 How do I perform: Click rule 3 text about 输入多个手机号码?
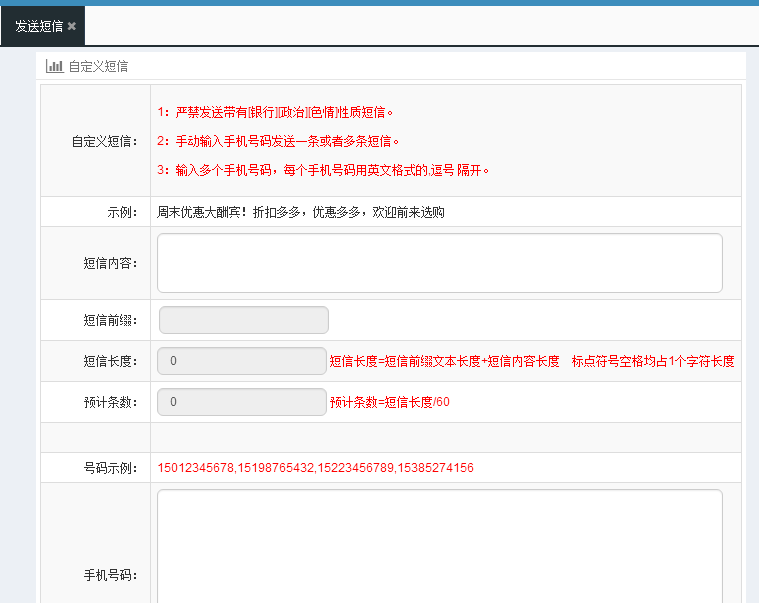tap(323, 170)
